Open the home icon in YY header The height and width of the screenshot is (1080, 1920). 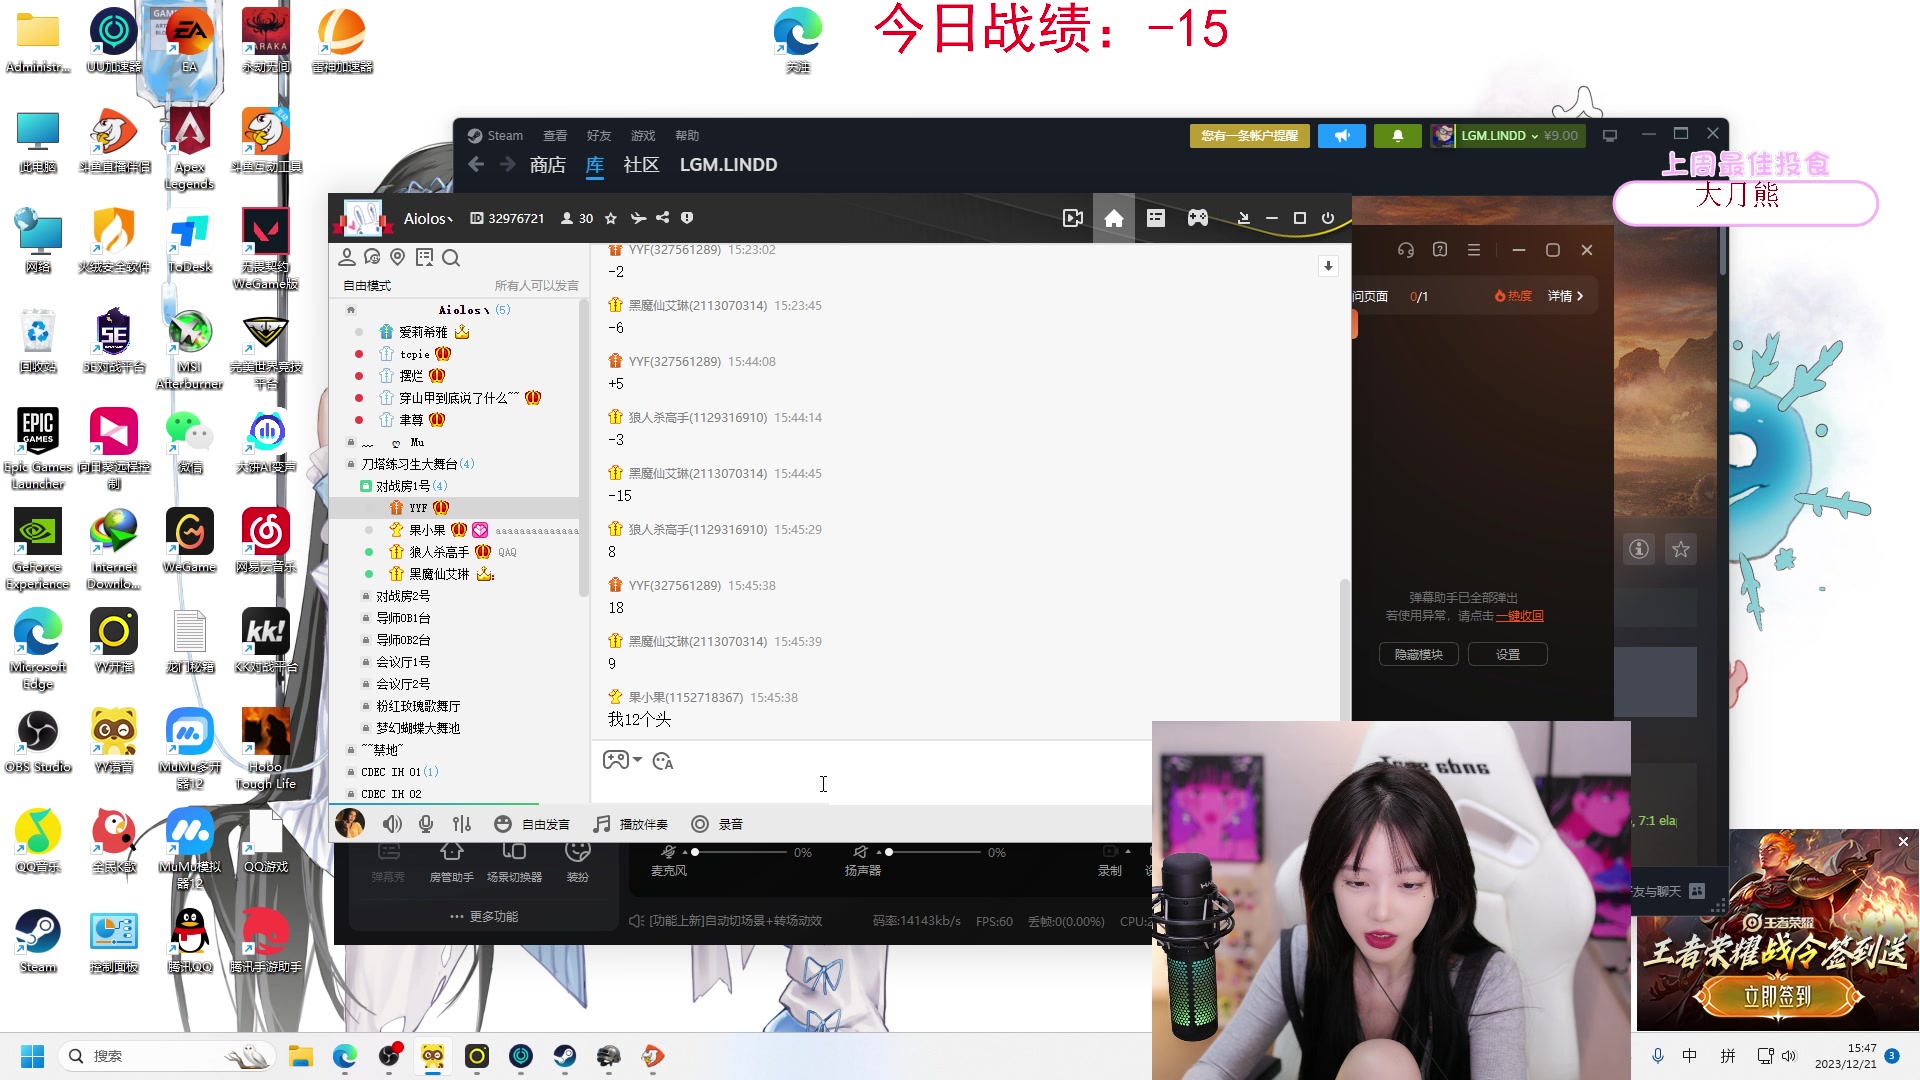point(1114,218)
